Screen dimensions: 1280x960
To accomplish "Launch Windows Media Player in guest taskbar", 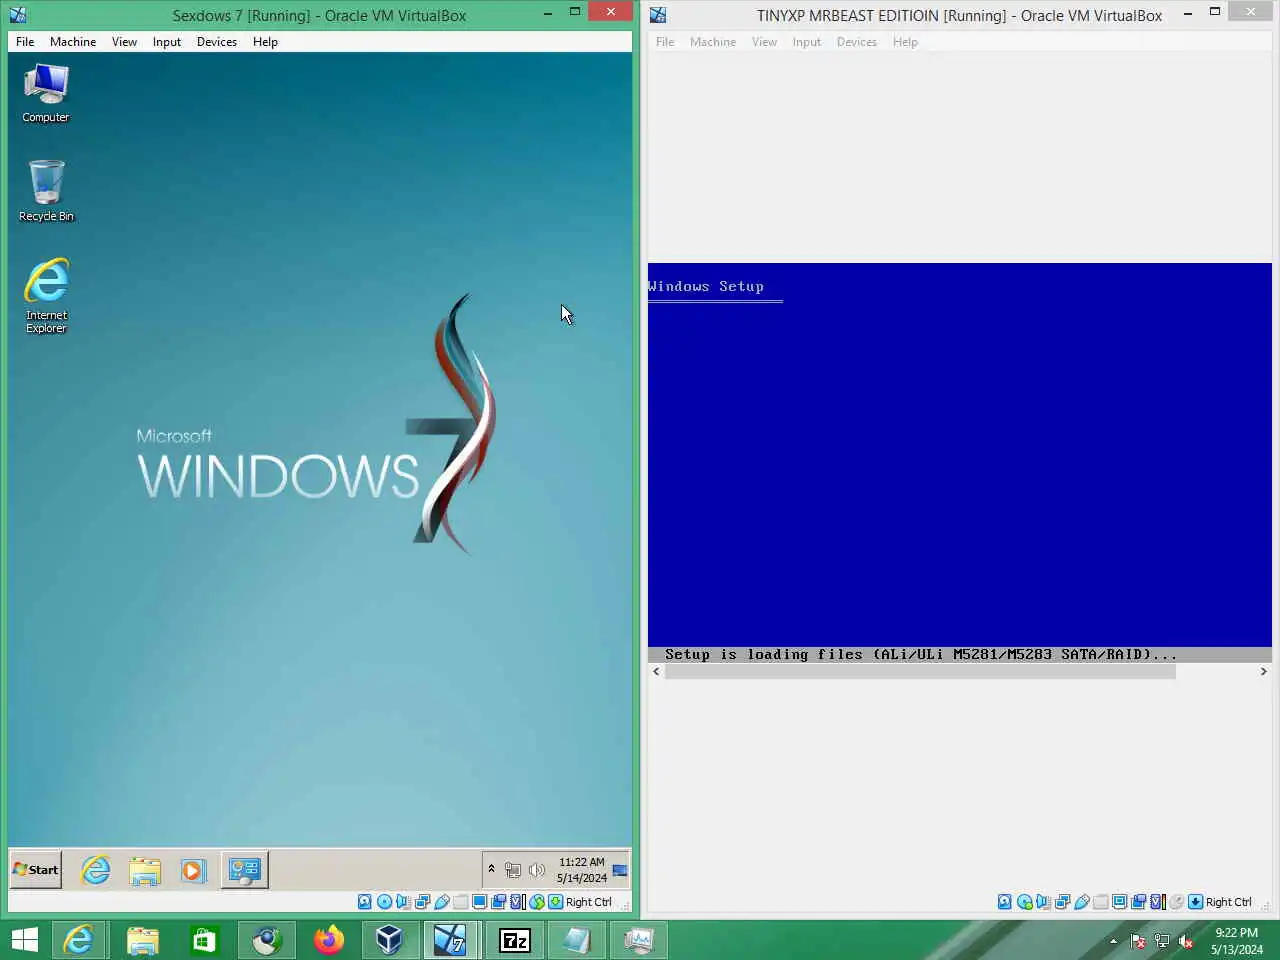I will pyautogui.click(x=193, y=870).
